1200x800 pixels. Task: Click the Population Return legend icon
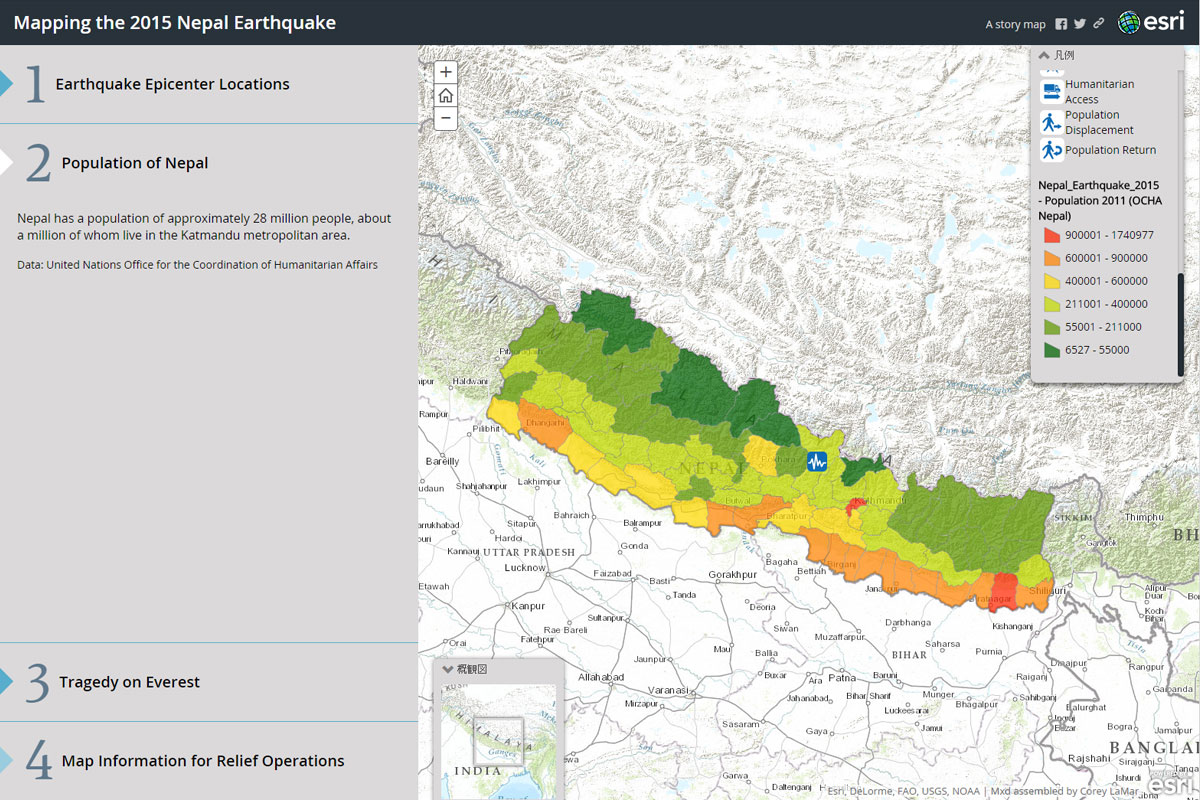pyautogui.click(x=1051, y=150)
